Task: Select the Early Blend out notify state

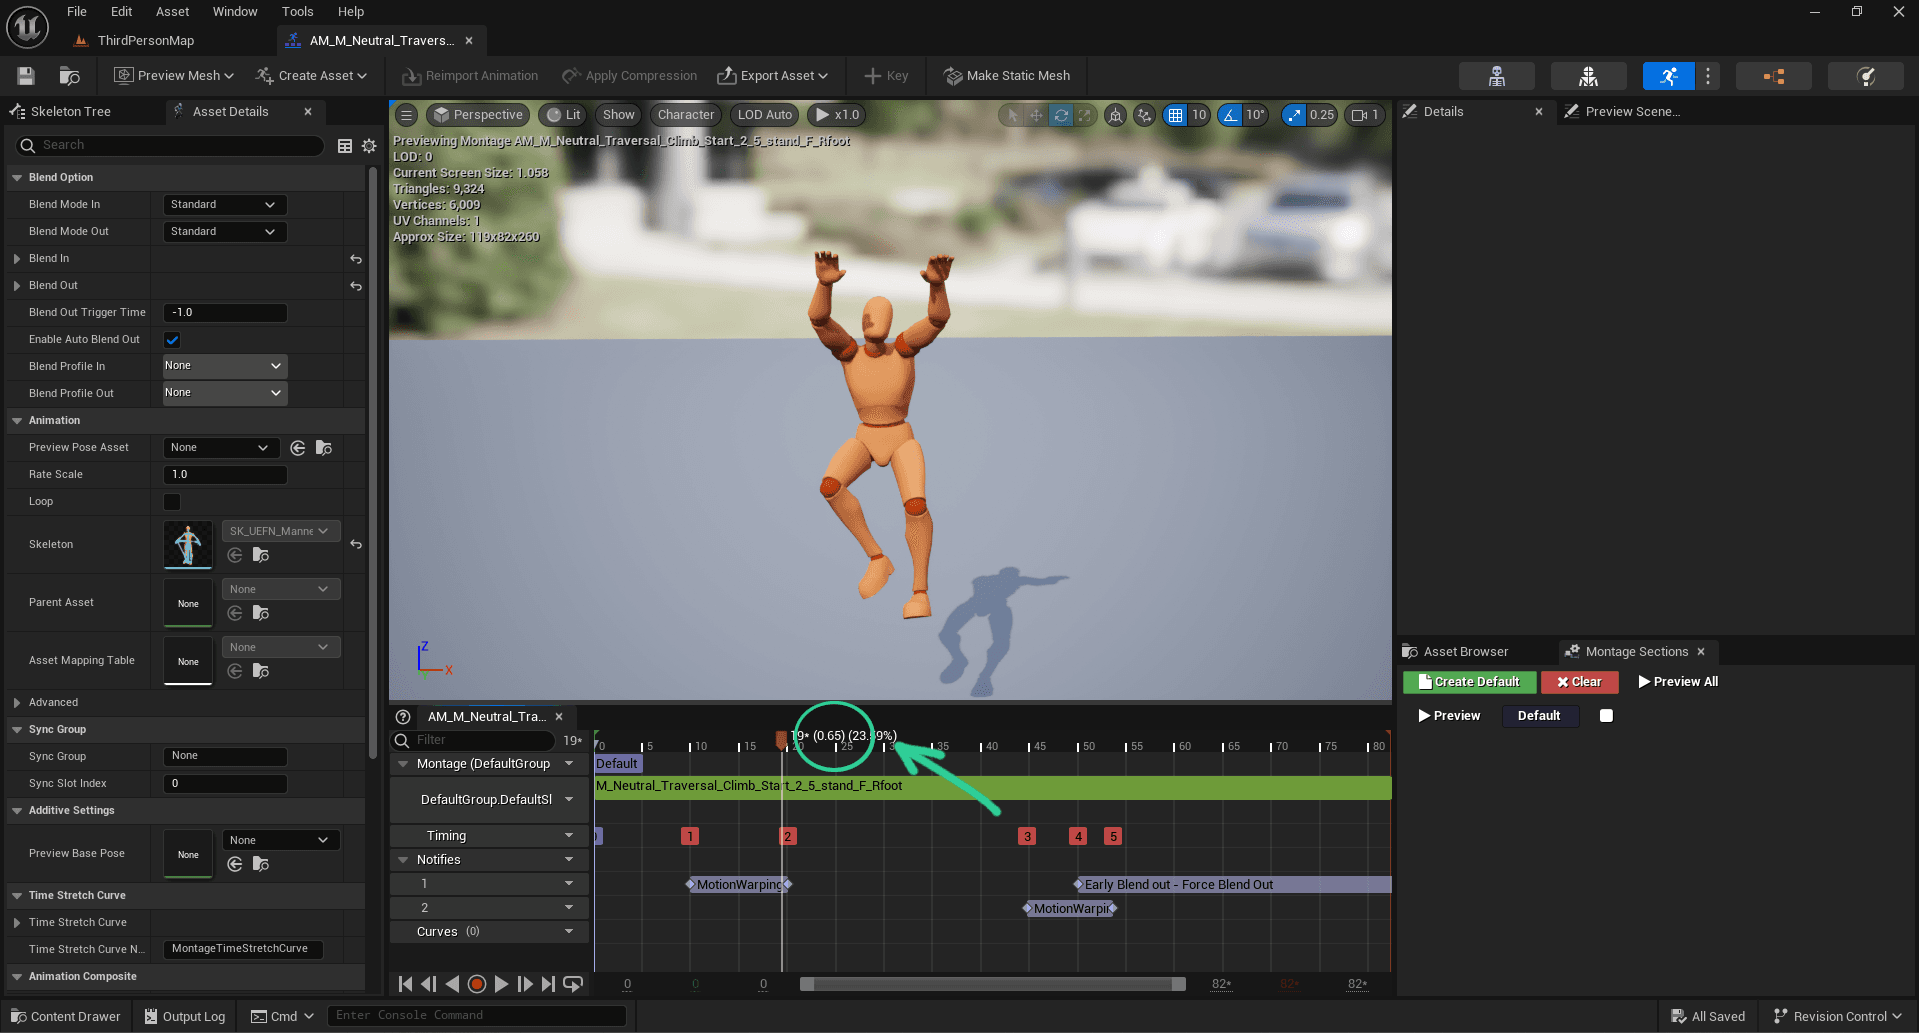Action: pyautogui.click(x=1234, y=885)
